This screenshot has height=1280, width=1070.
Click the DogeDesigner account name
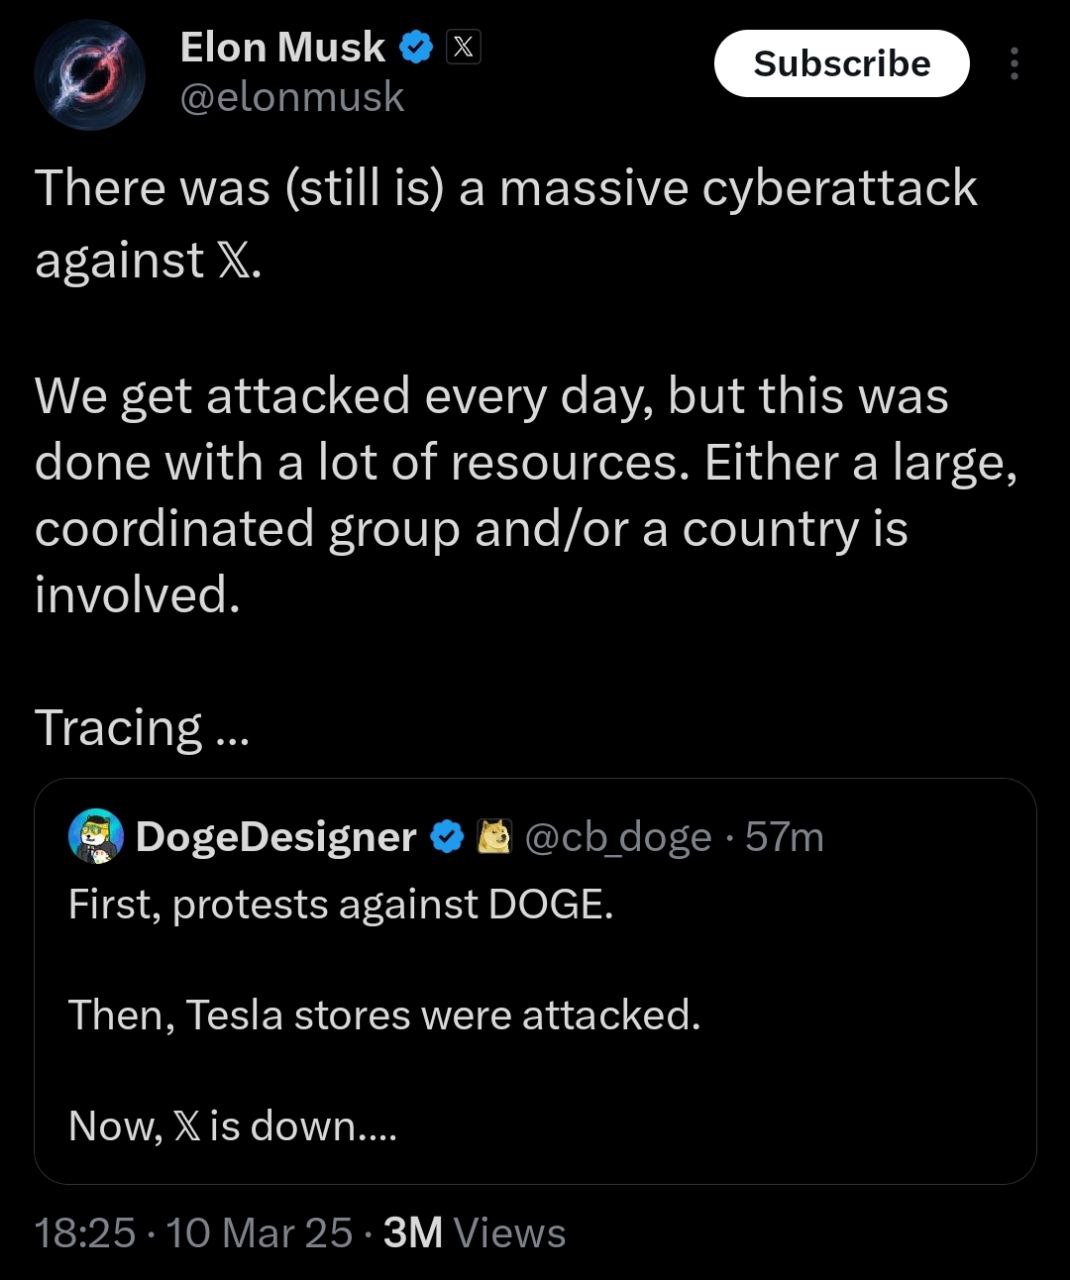(276, 837)
